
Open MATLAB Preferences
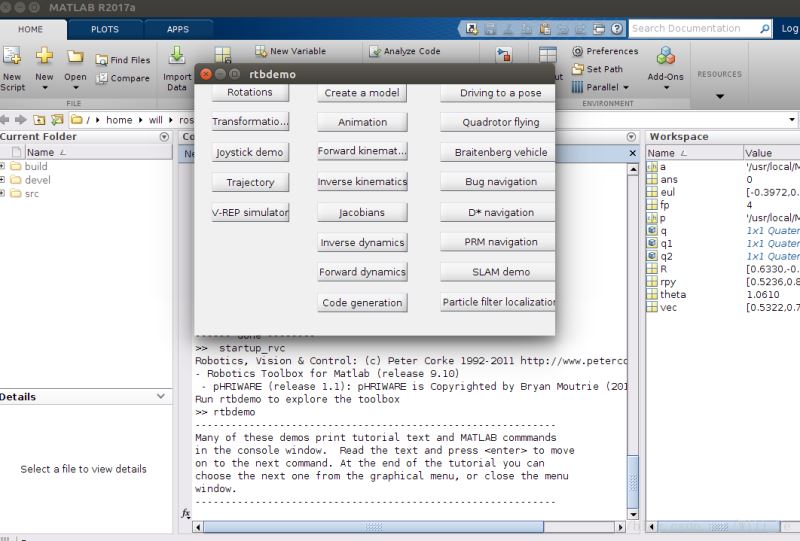click(x=604, y=51)
